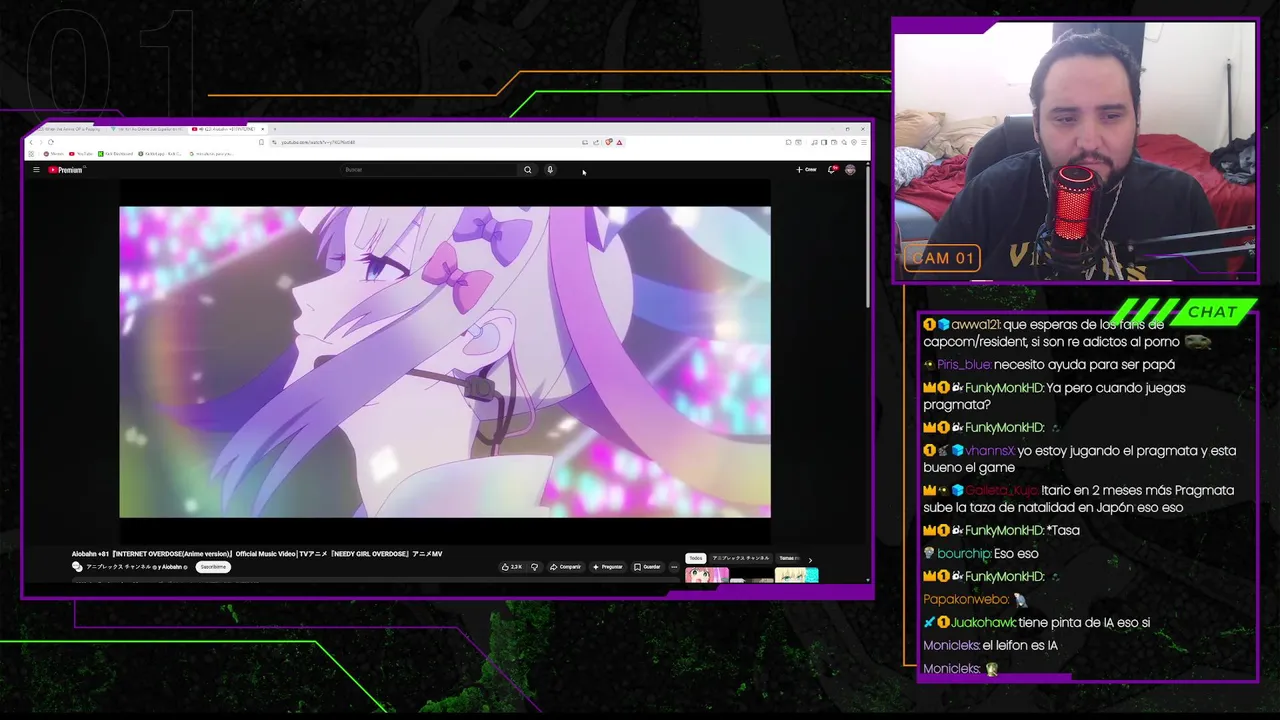Viewport: 1280px width, 720px height.
Task: Open the YouTube bookmark in bookmarks bar
Action: (81, 154)
